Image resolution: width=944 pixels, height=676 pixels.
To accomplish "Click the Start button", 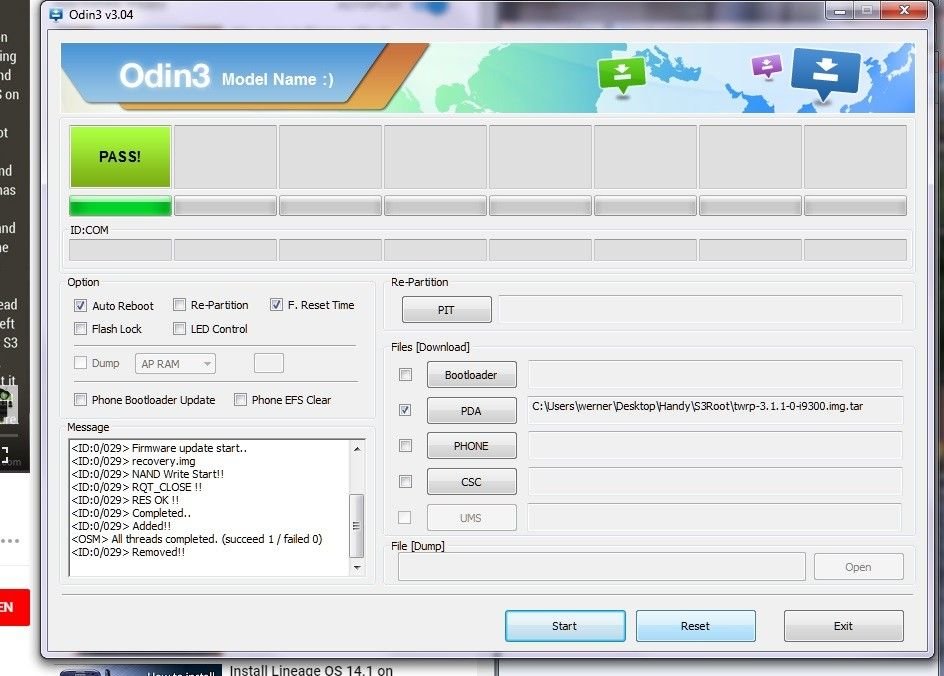I will click(x=565, y=626).
